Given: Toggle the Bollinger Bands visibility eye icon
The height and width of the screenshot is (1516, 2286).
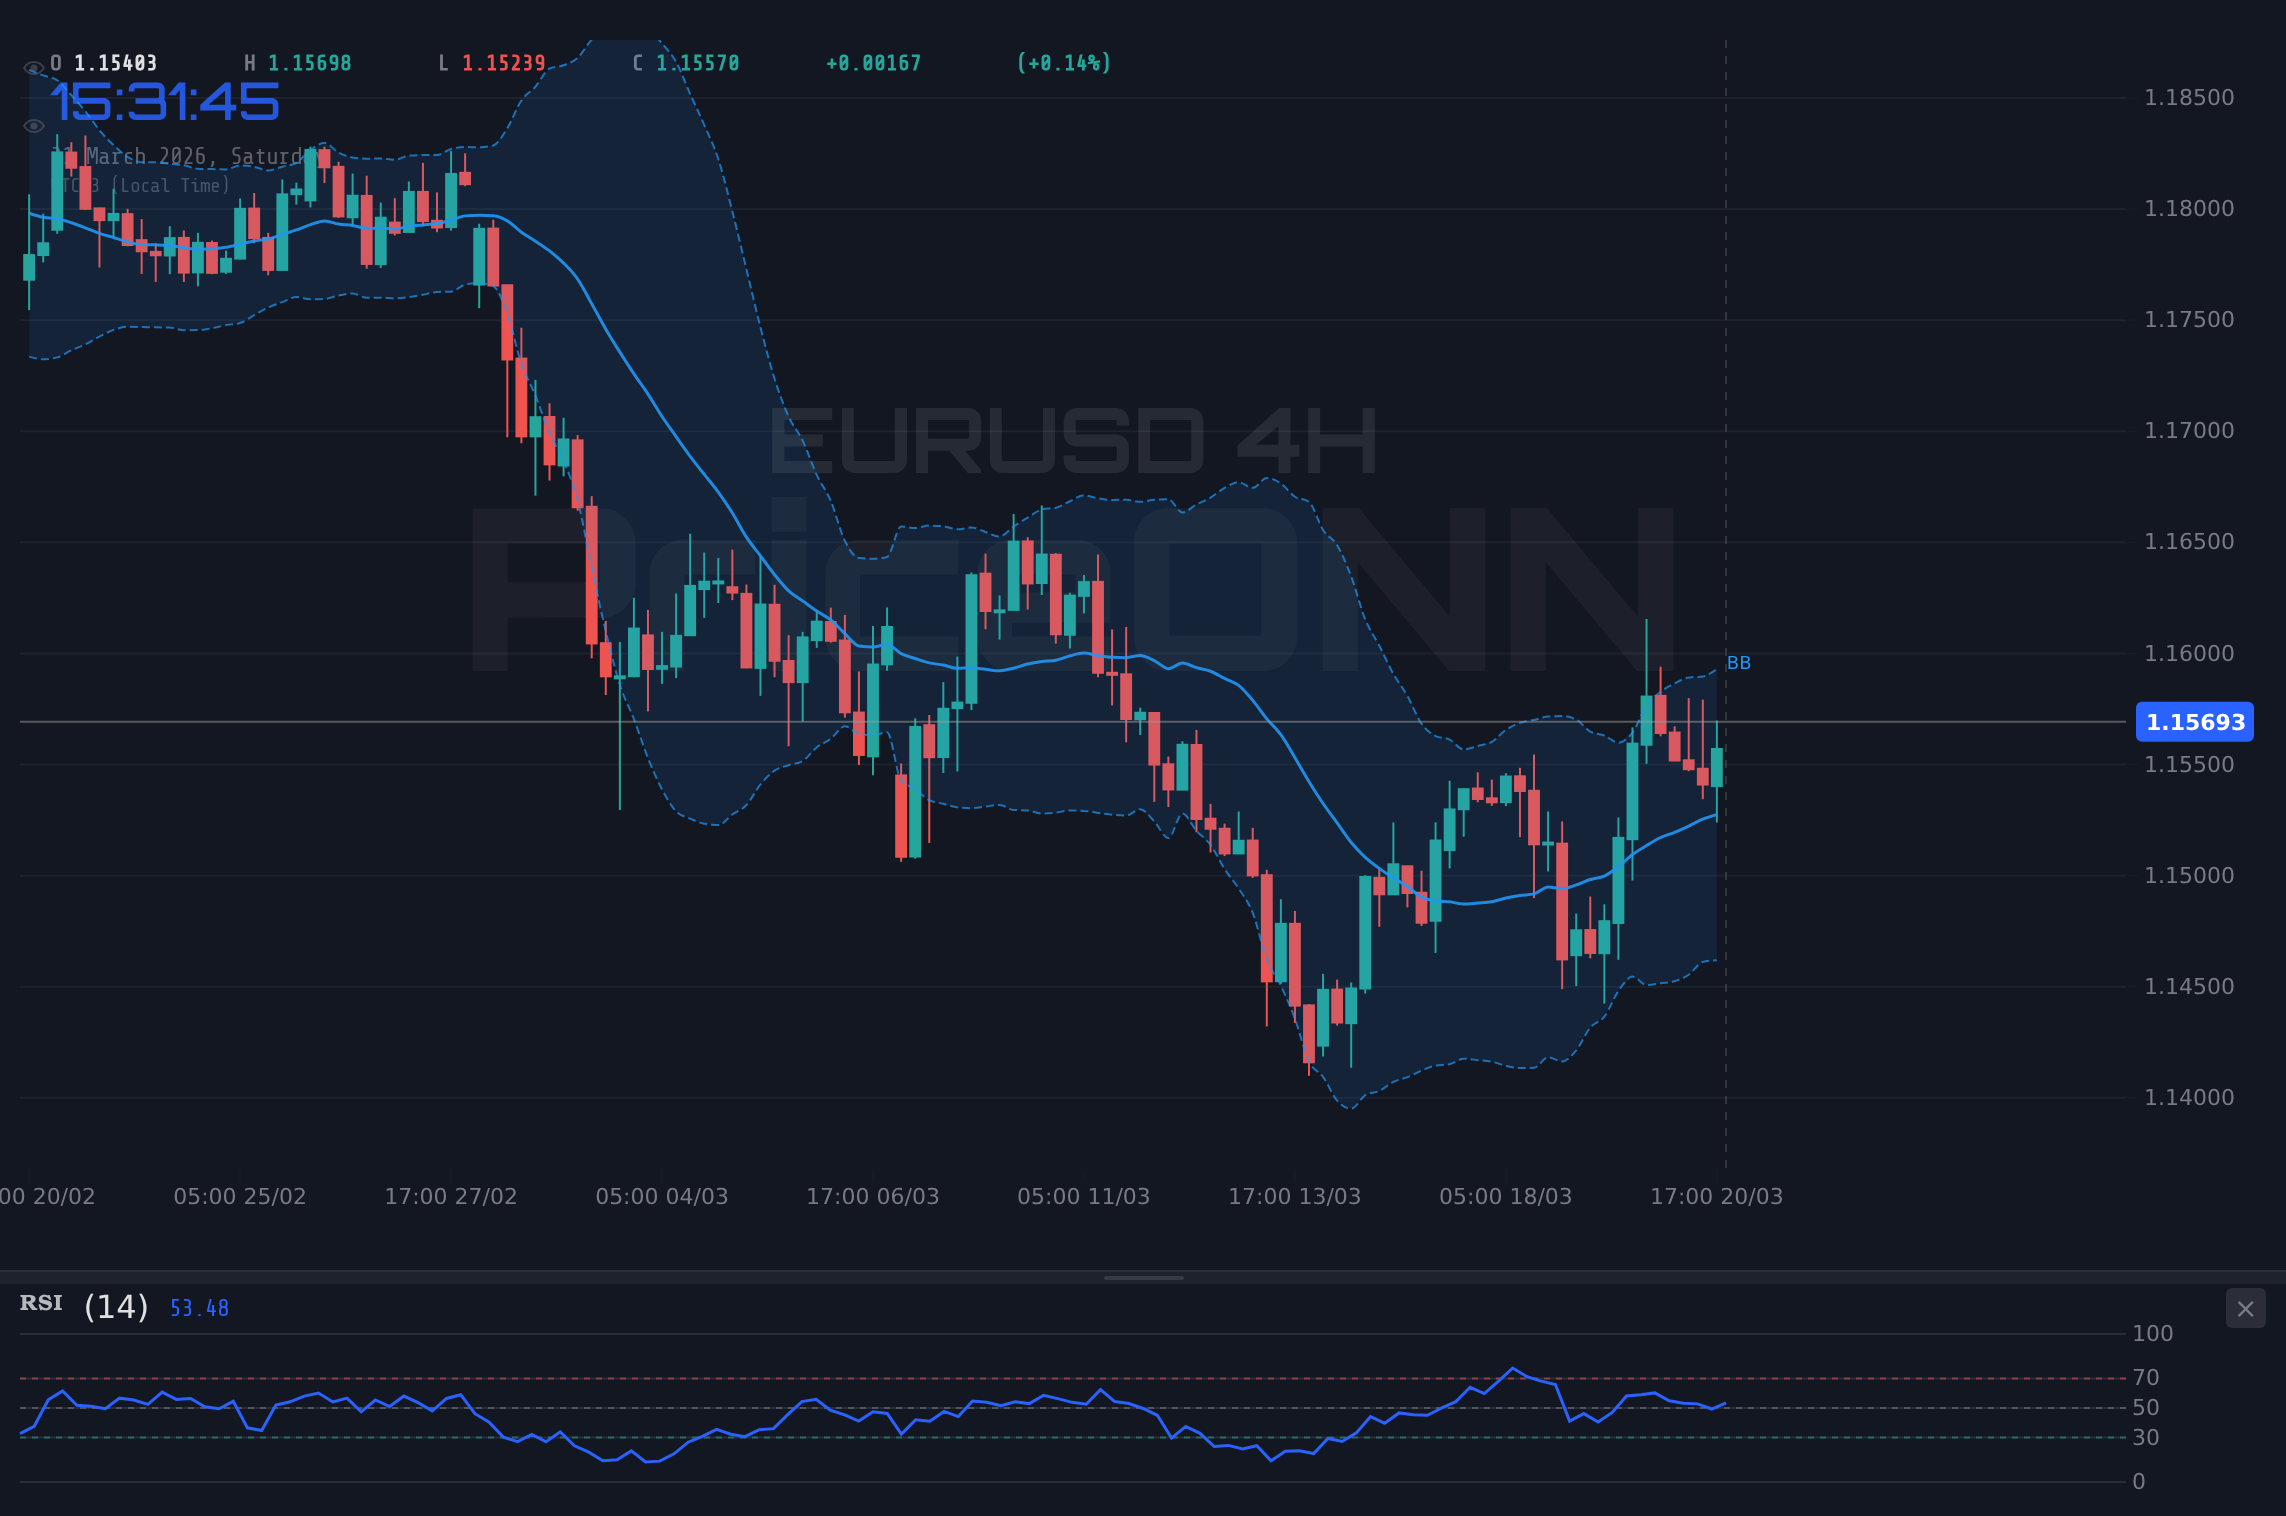Looking at the screenshot, I should [34, 125].
